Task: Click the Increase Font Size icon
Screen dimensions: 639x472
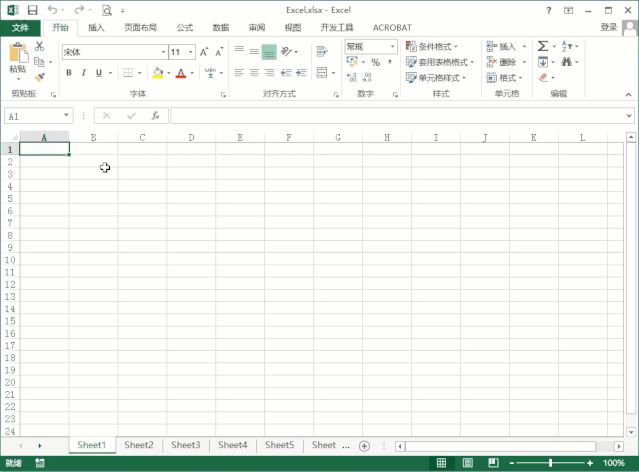Action: coord(204,52)
